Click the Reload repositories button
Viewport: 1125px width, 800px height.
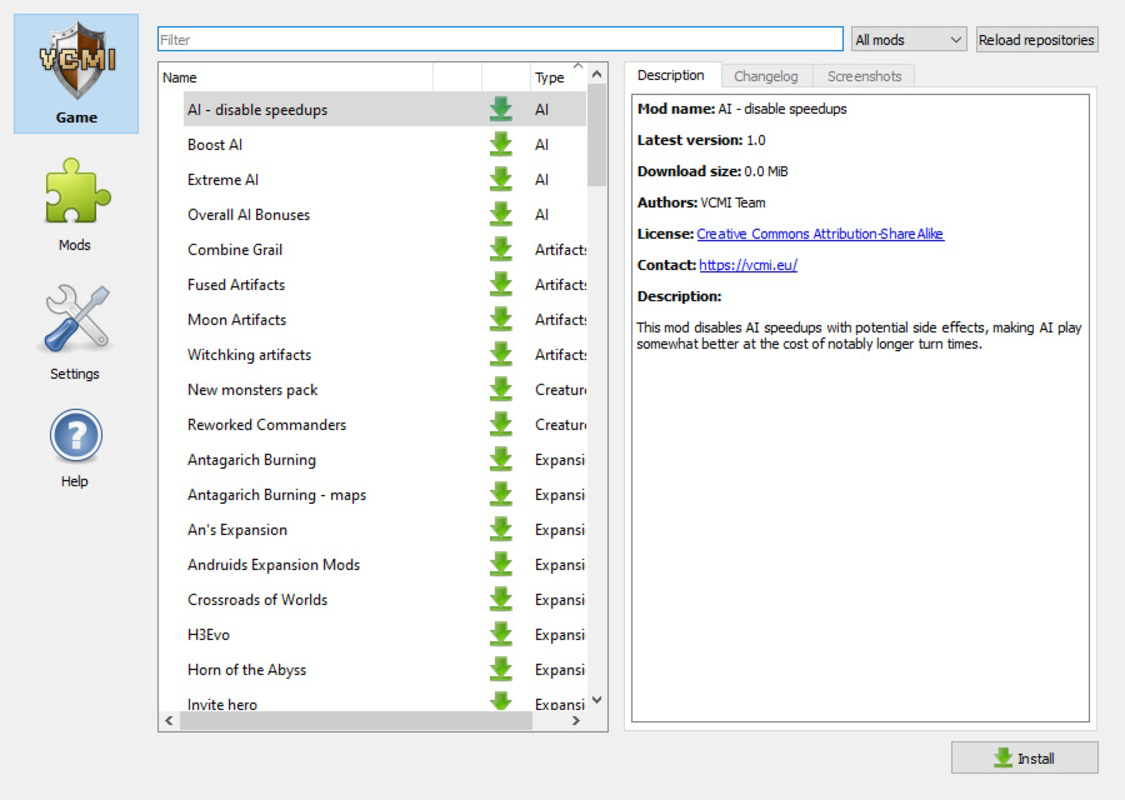pyautogui.click(x=1037, y=39)
